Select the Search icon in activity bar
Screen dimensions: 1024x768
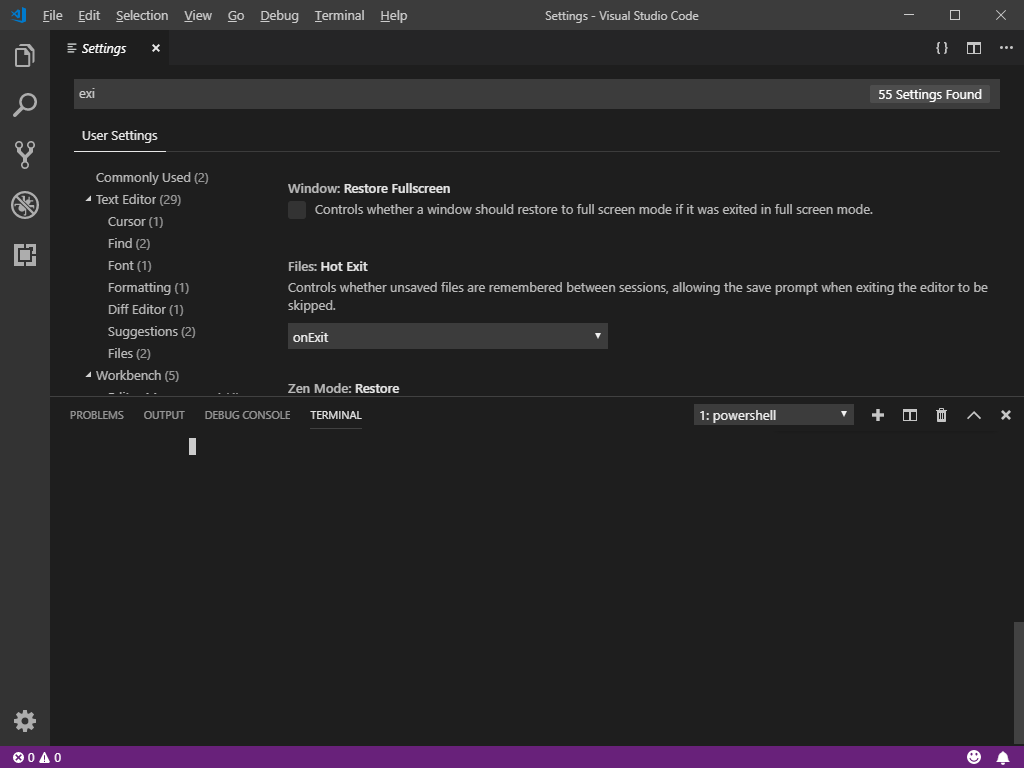(x=24, y=105)
